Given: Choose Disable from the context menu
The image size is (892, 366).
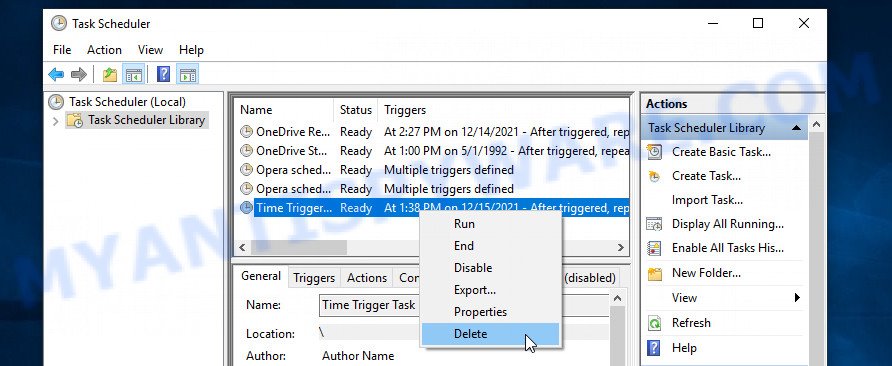Looking at the screenshot, I should point(490,268).
